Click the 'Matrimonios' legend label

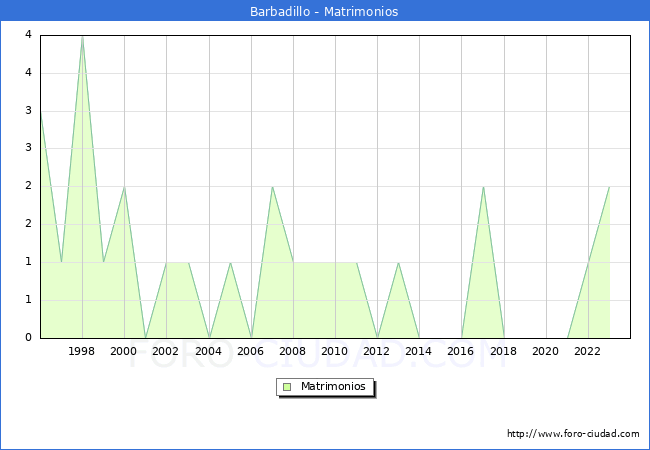tap(333, 386)
